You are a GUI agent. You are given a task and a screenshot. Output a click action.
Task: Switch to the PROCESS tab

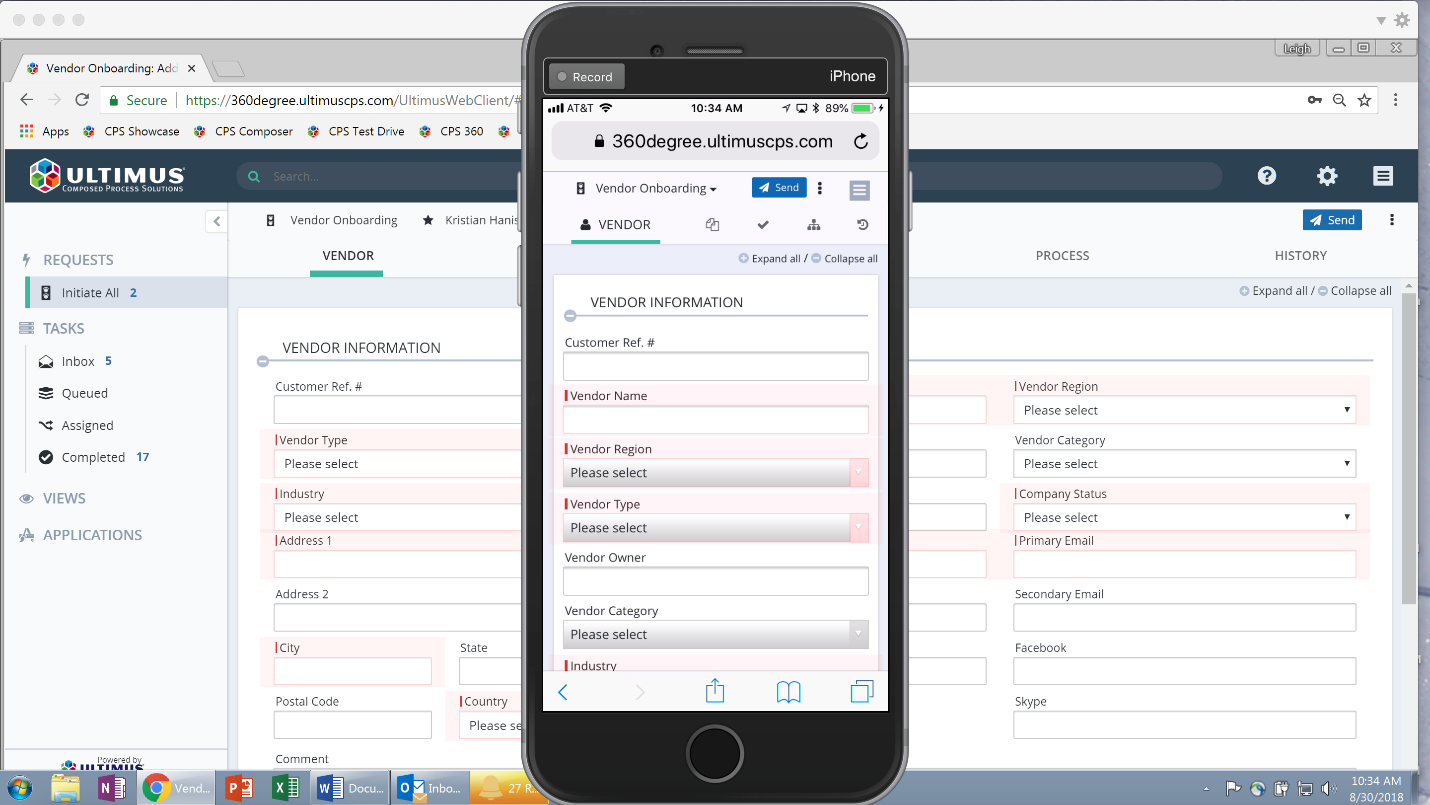pos(1062,255)
